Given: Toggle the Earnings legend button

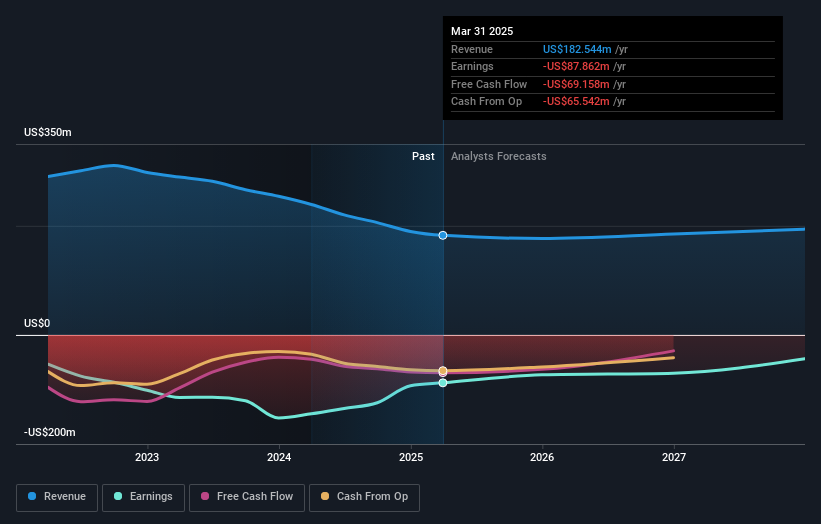Looking at the screenshot, I should click(x=143, y=497).
